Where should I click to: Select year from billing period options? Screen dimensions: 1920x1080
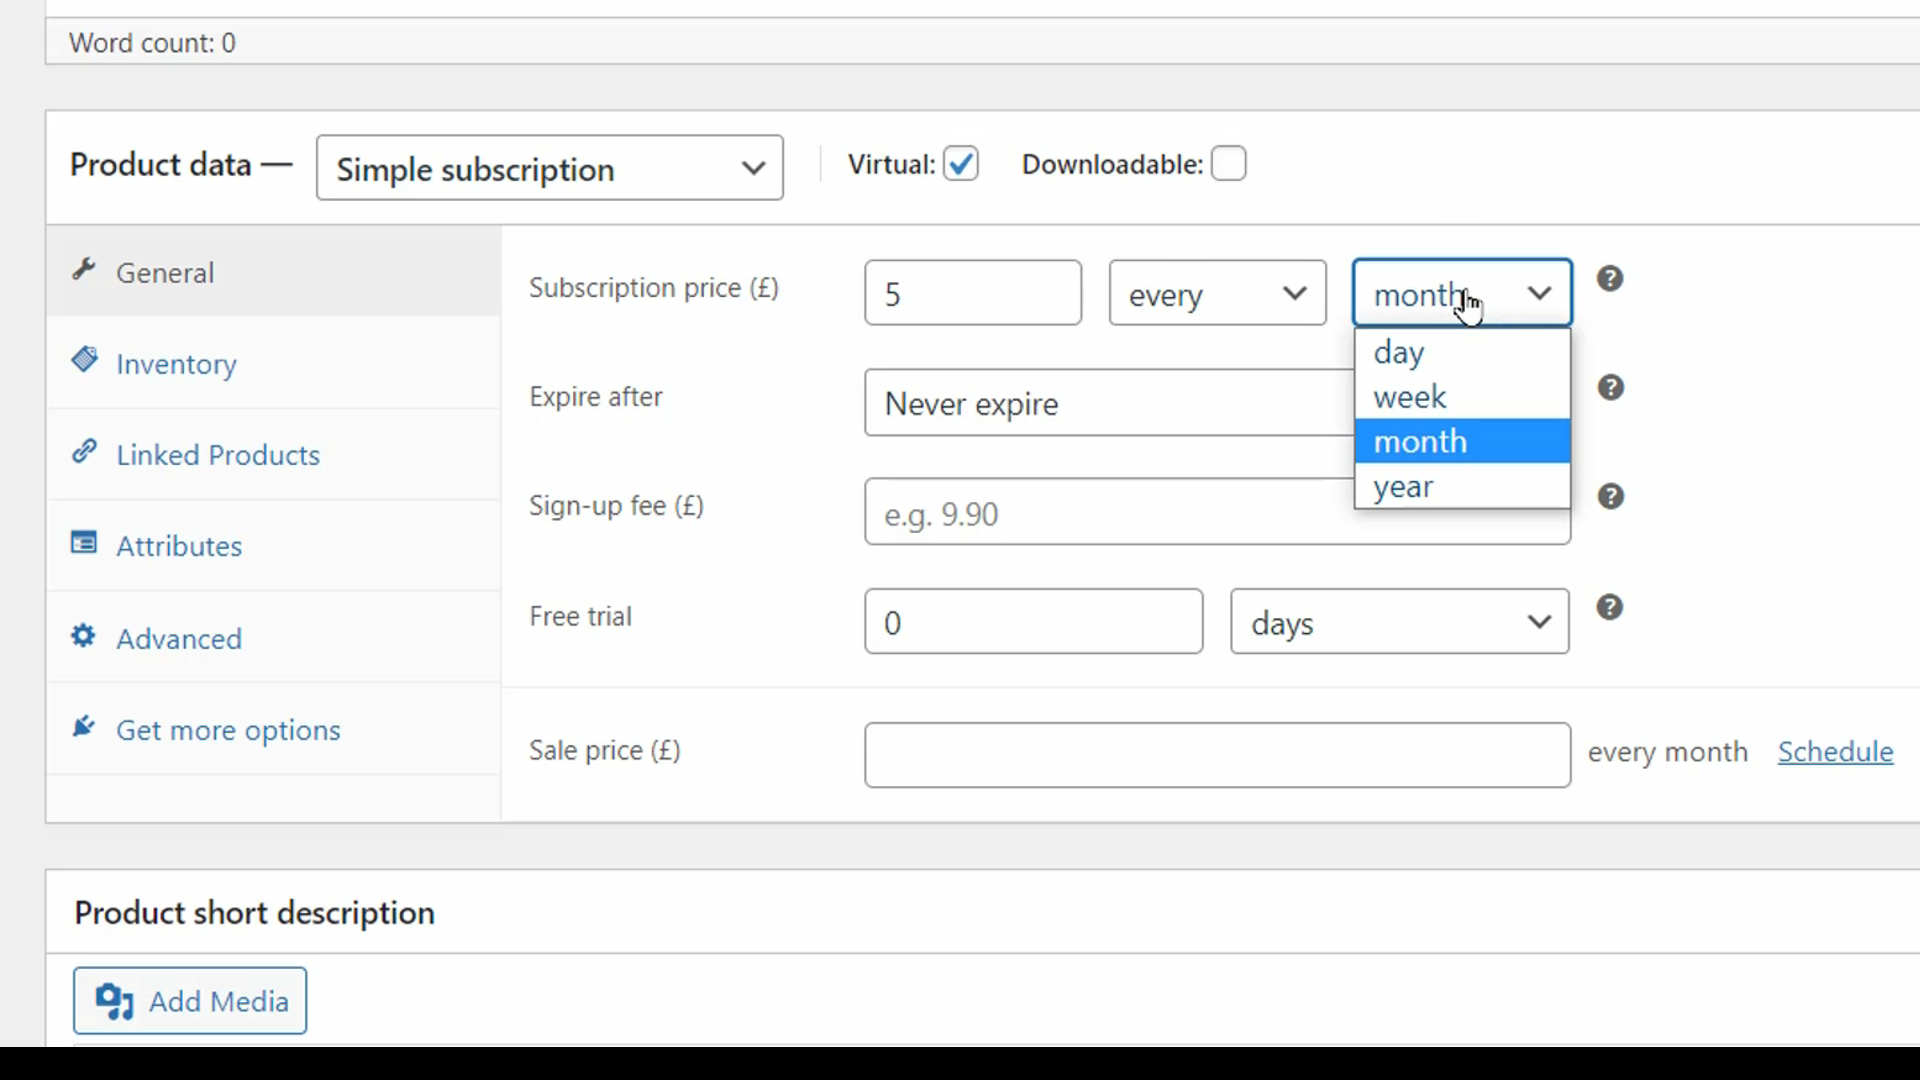pos(1402,487)
